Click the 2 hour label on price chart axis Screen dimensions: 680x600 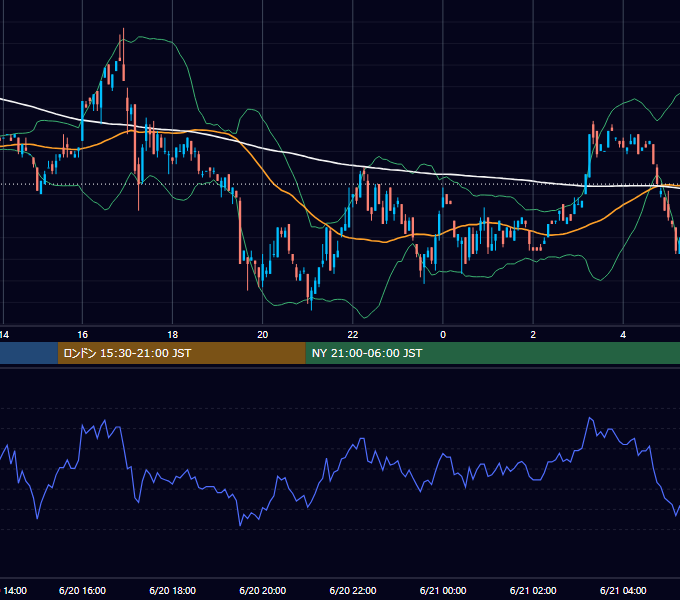pyautogui.click(x=533, y=334)
